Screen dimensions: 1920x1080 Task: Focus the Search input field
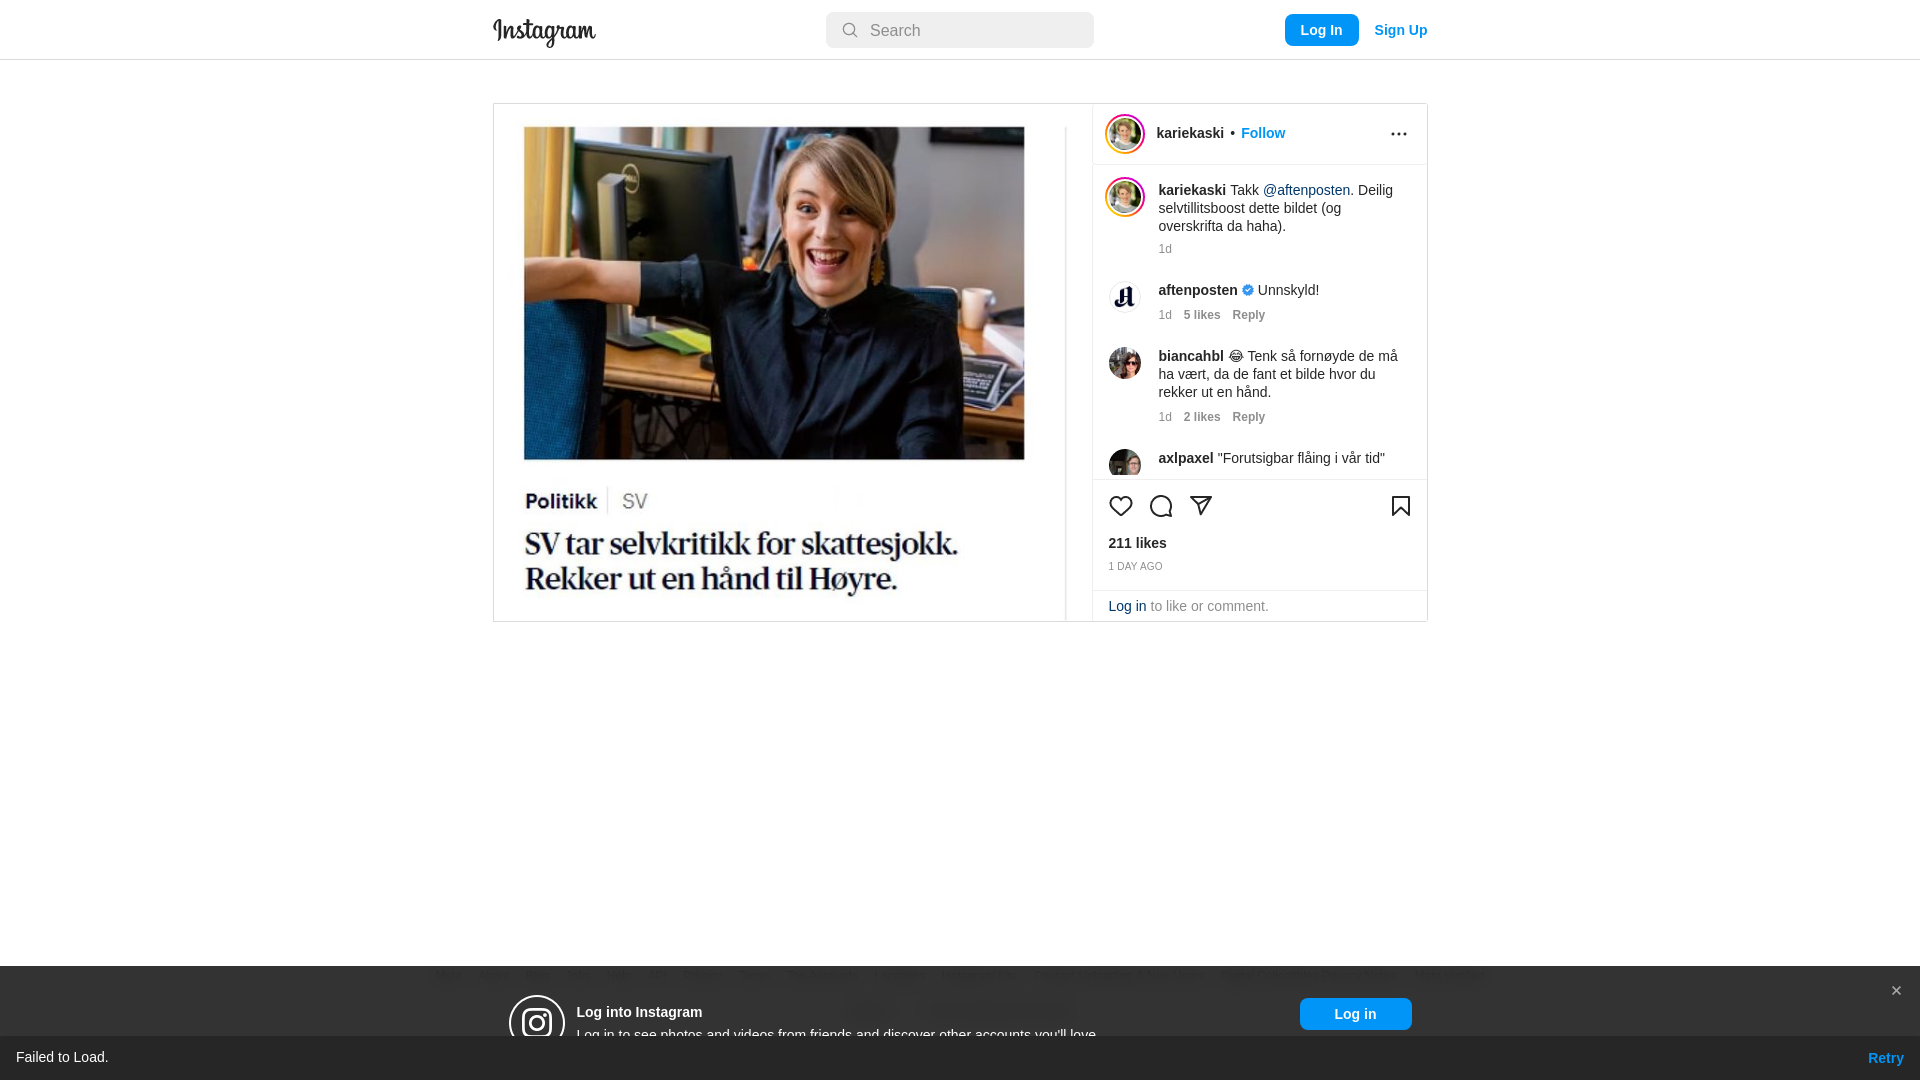coord(959,30)
